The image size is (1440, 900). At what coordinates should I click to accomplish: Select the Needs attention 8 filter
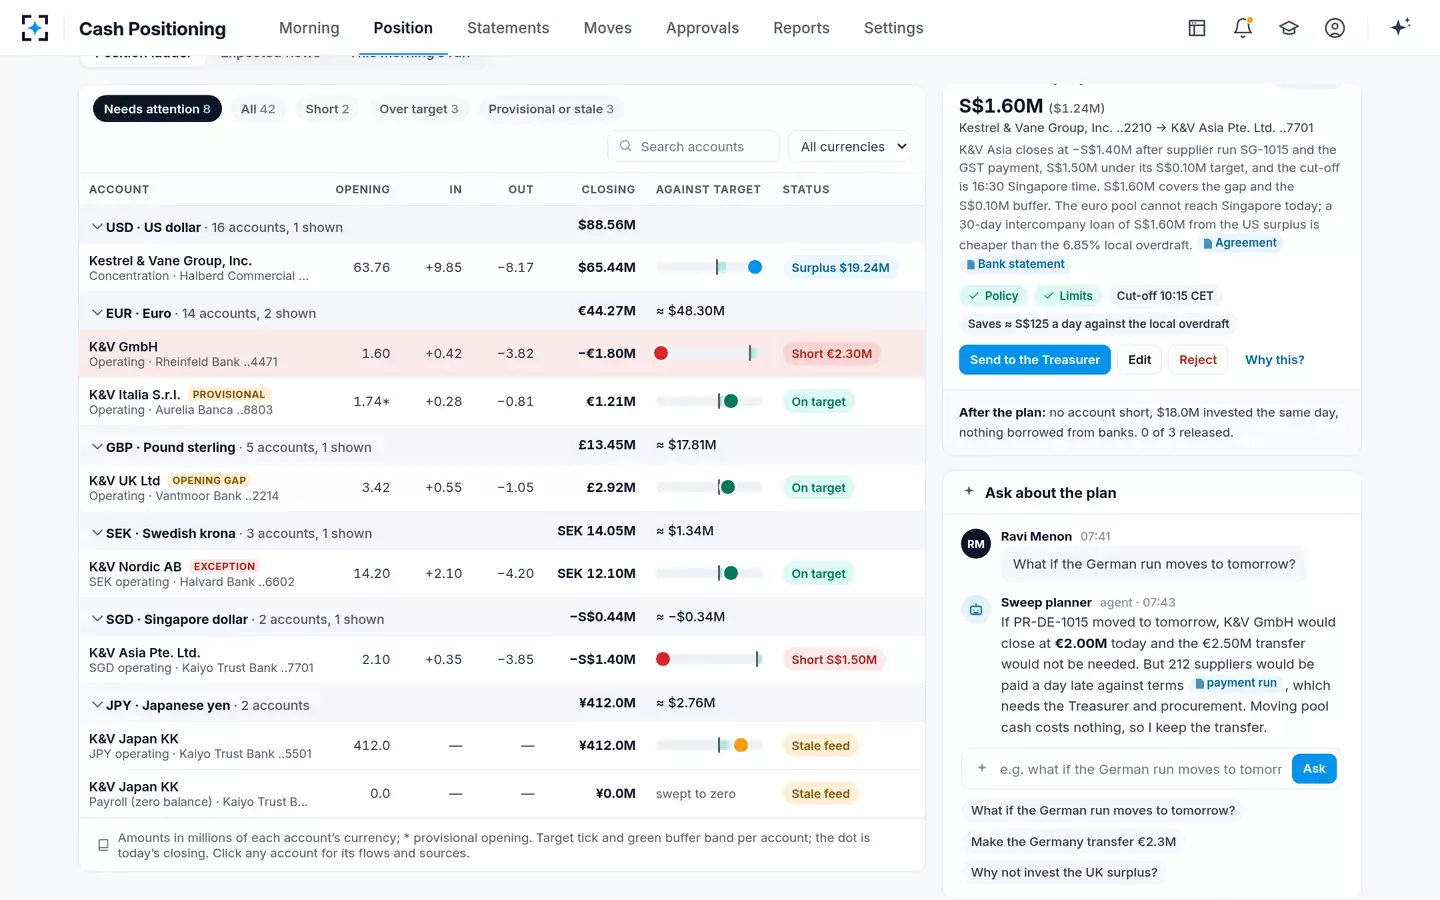tap(157, 109)
